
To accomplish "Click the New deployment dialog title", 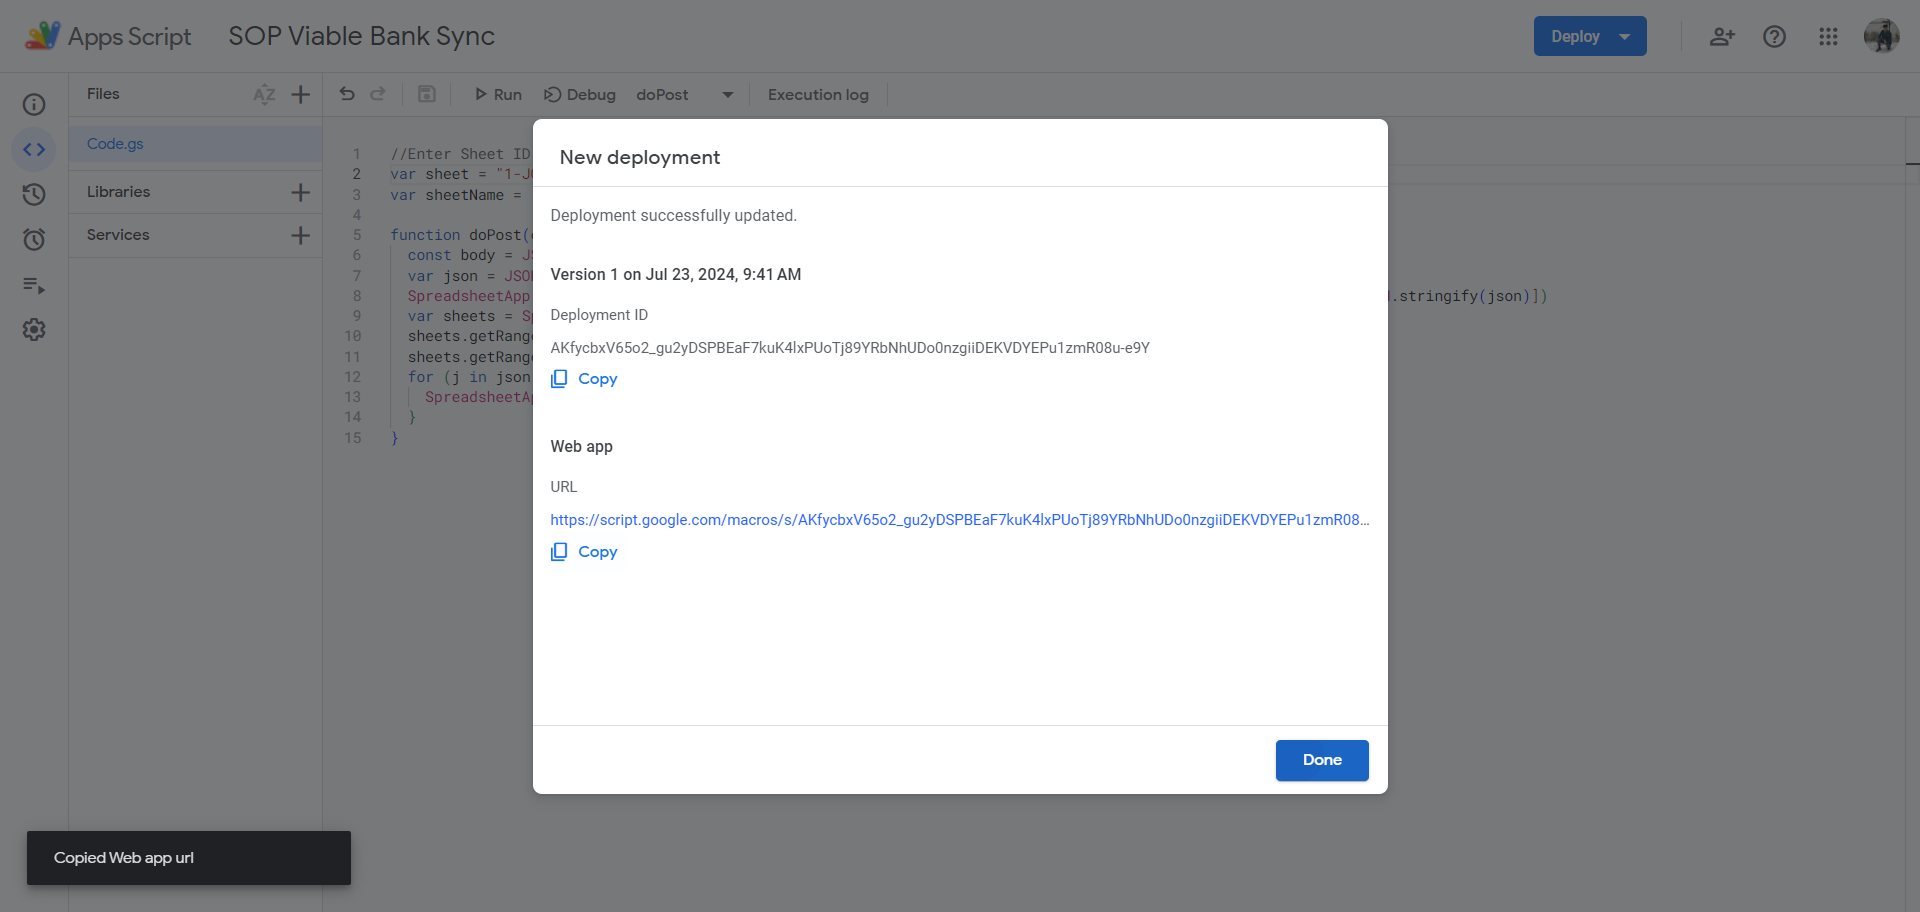I will click(640, 157).
